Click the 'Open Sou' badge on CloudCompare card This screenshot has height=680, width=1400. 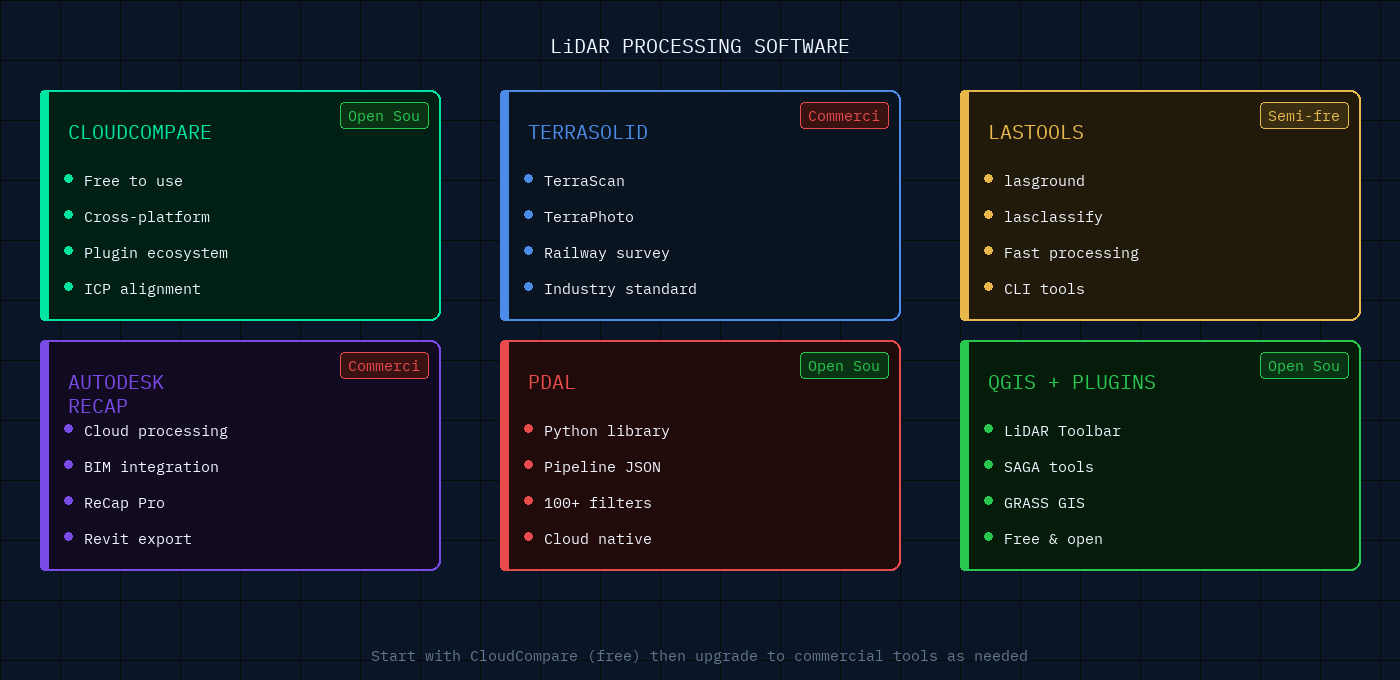tap(384, 116)
